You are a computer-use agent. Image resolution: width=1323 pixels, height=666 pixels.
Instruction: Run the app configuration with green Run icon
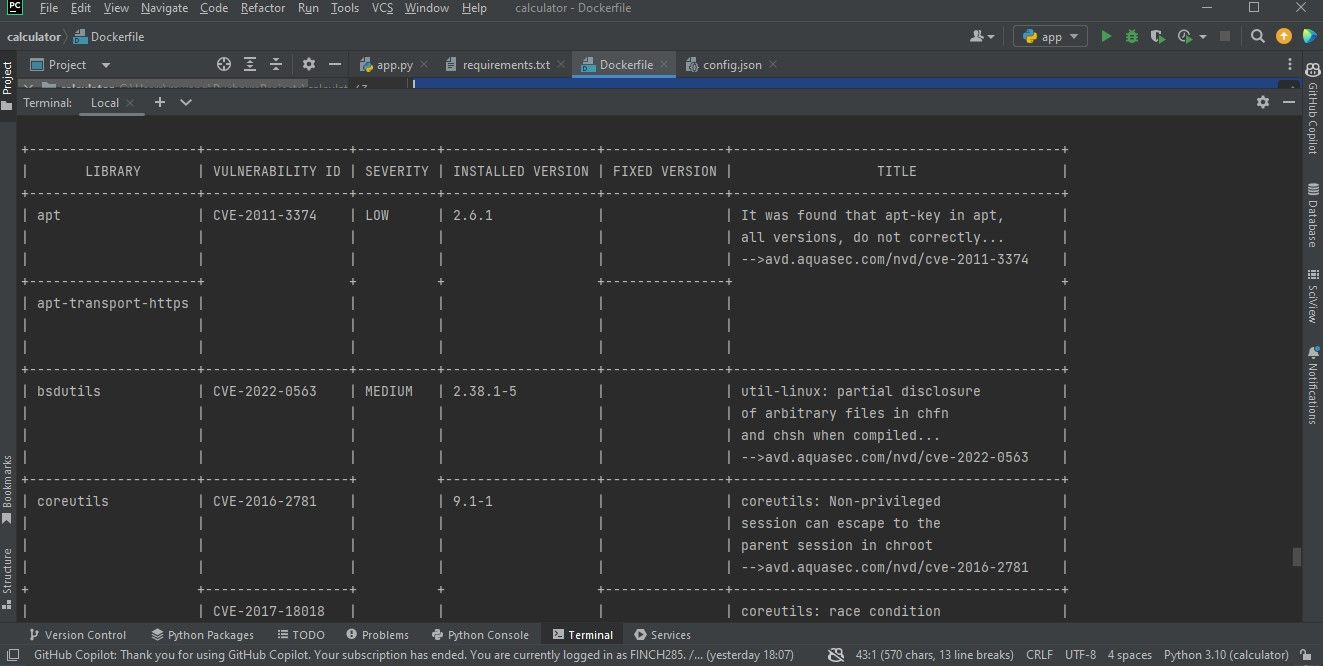click(1106, 35)
